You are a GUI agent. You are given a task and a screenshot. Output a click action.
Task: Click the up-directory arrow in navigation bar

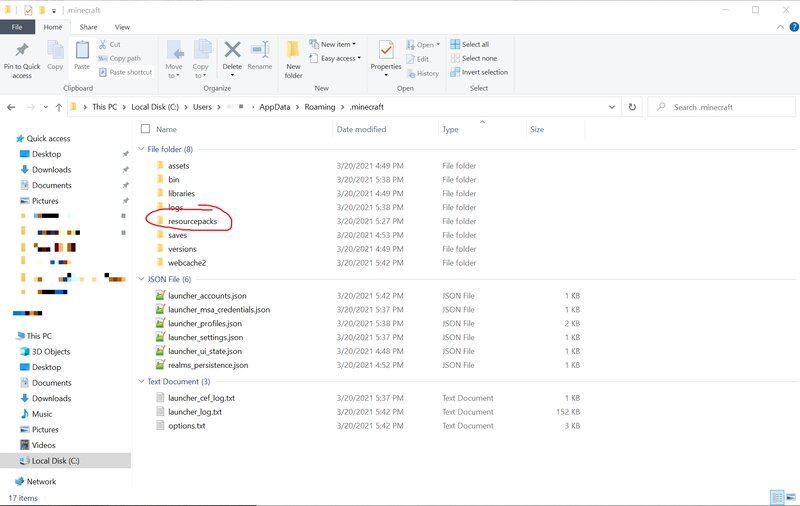point(59,107)
